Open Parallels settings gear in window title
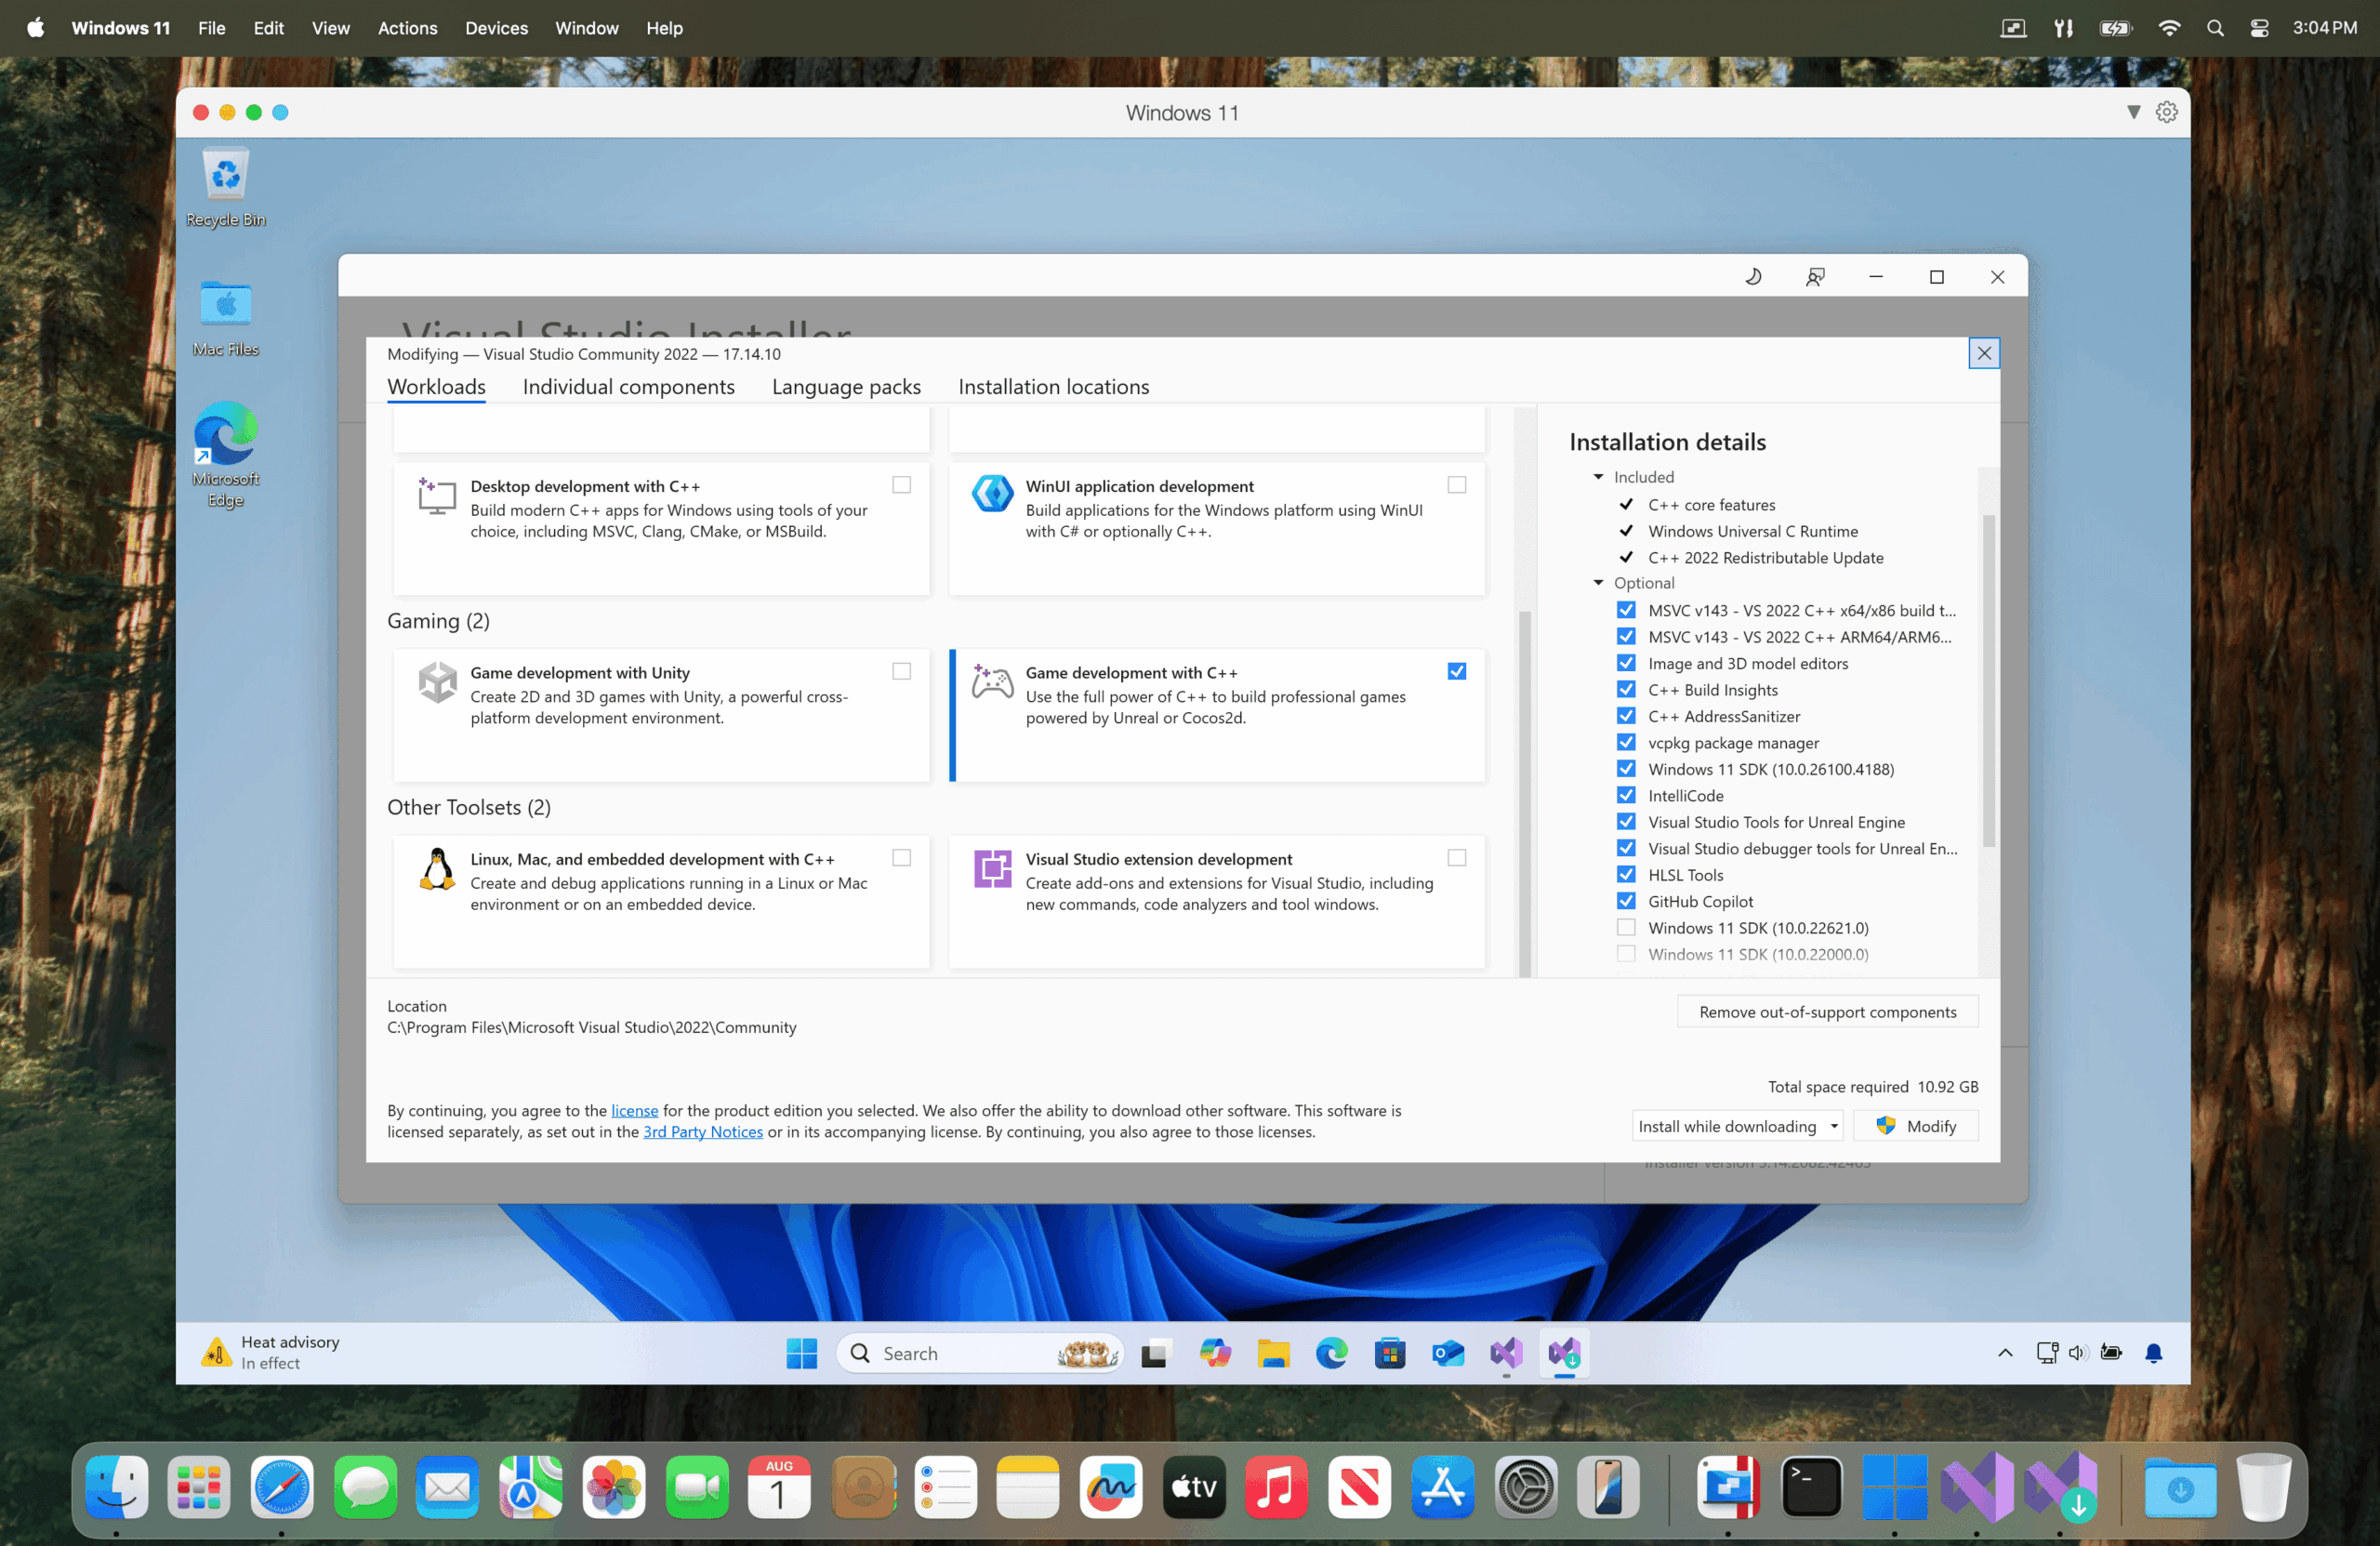Image resolution: width=2380 pixels, height=1546 pixels. pyautogui.click(x=2166, y=112)
